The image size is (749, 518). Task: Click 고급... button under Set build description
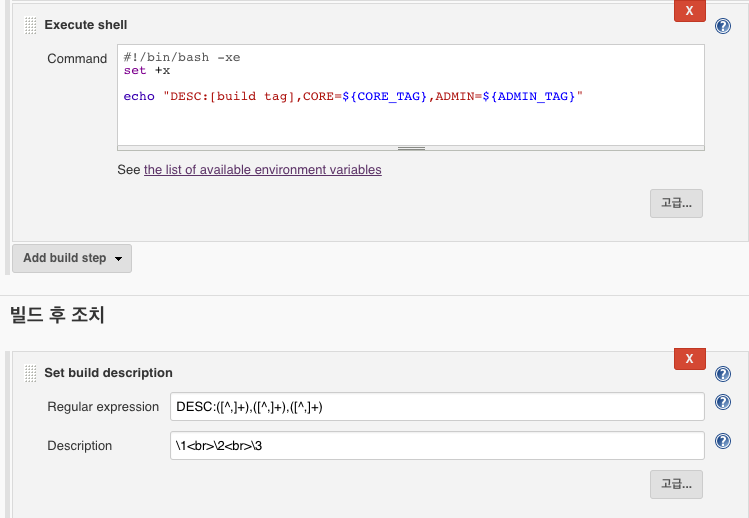(x=676, y=485)
